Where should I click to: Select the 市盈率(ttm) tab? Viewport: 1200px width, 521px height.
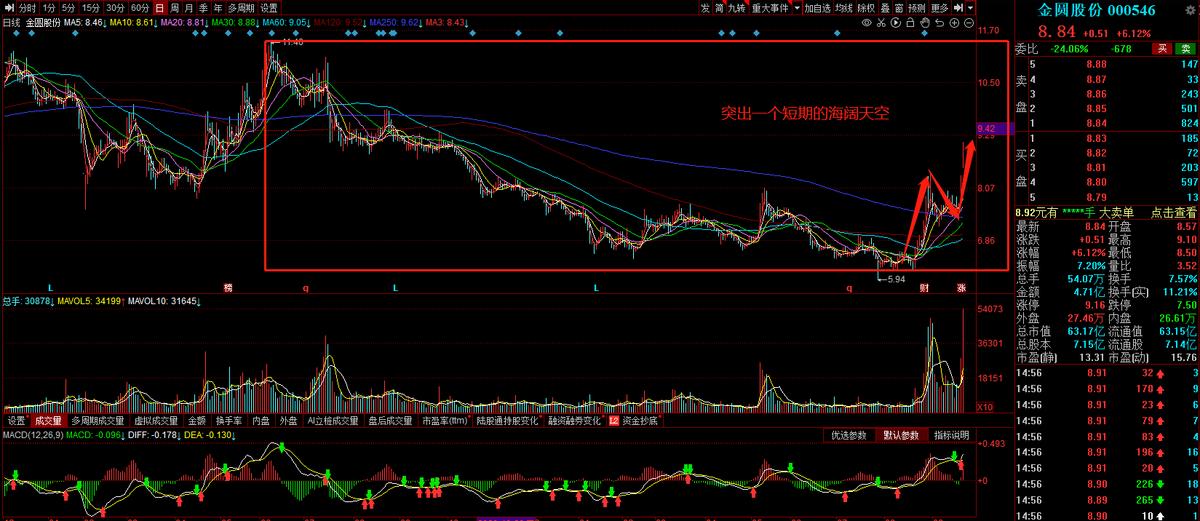pos(445,421)
